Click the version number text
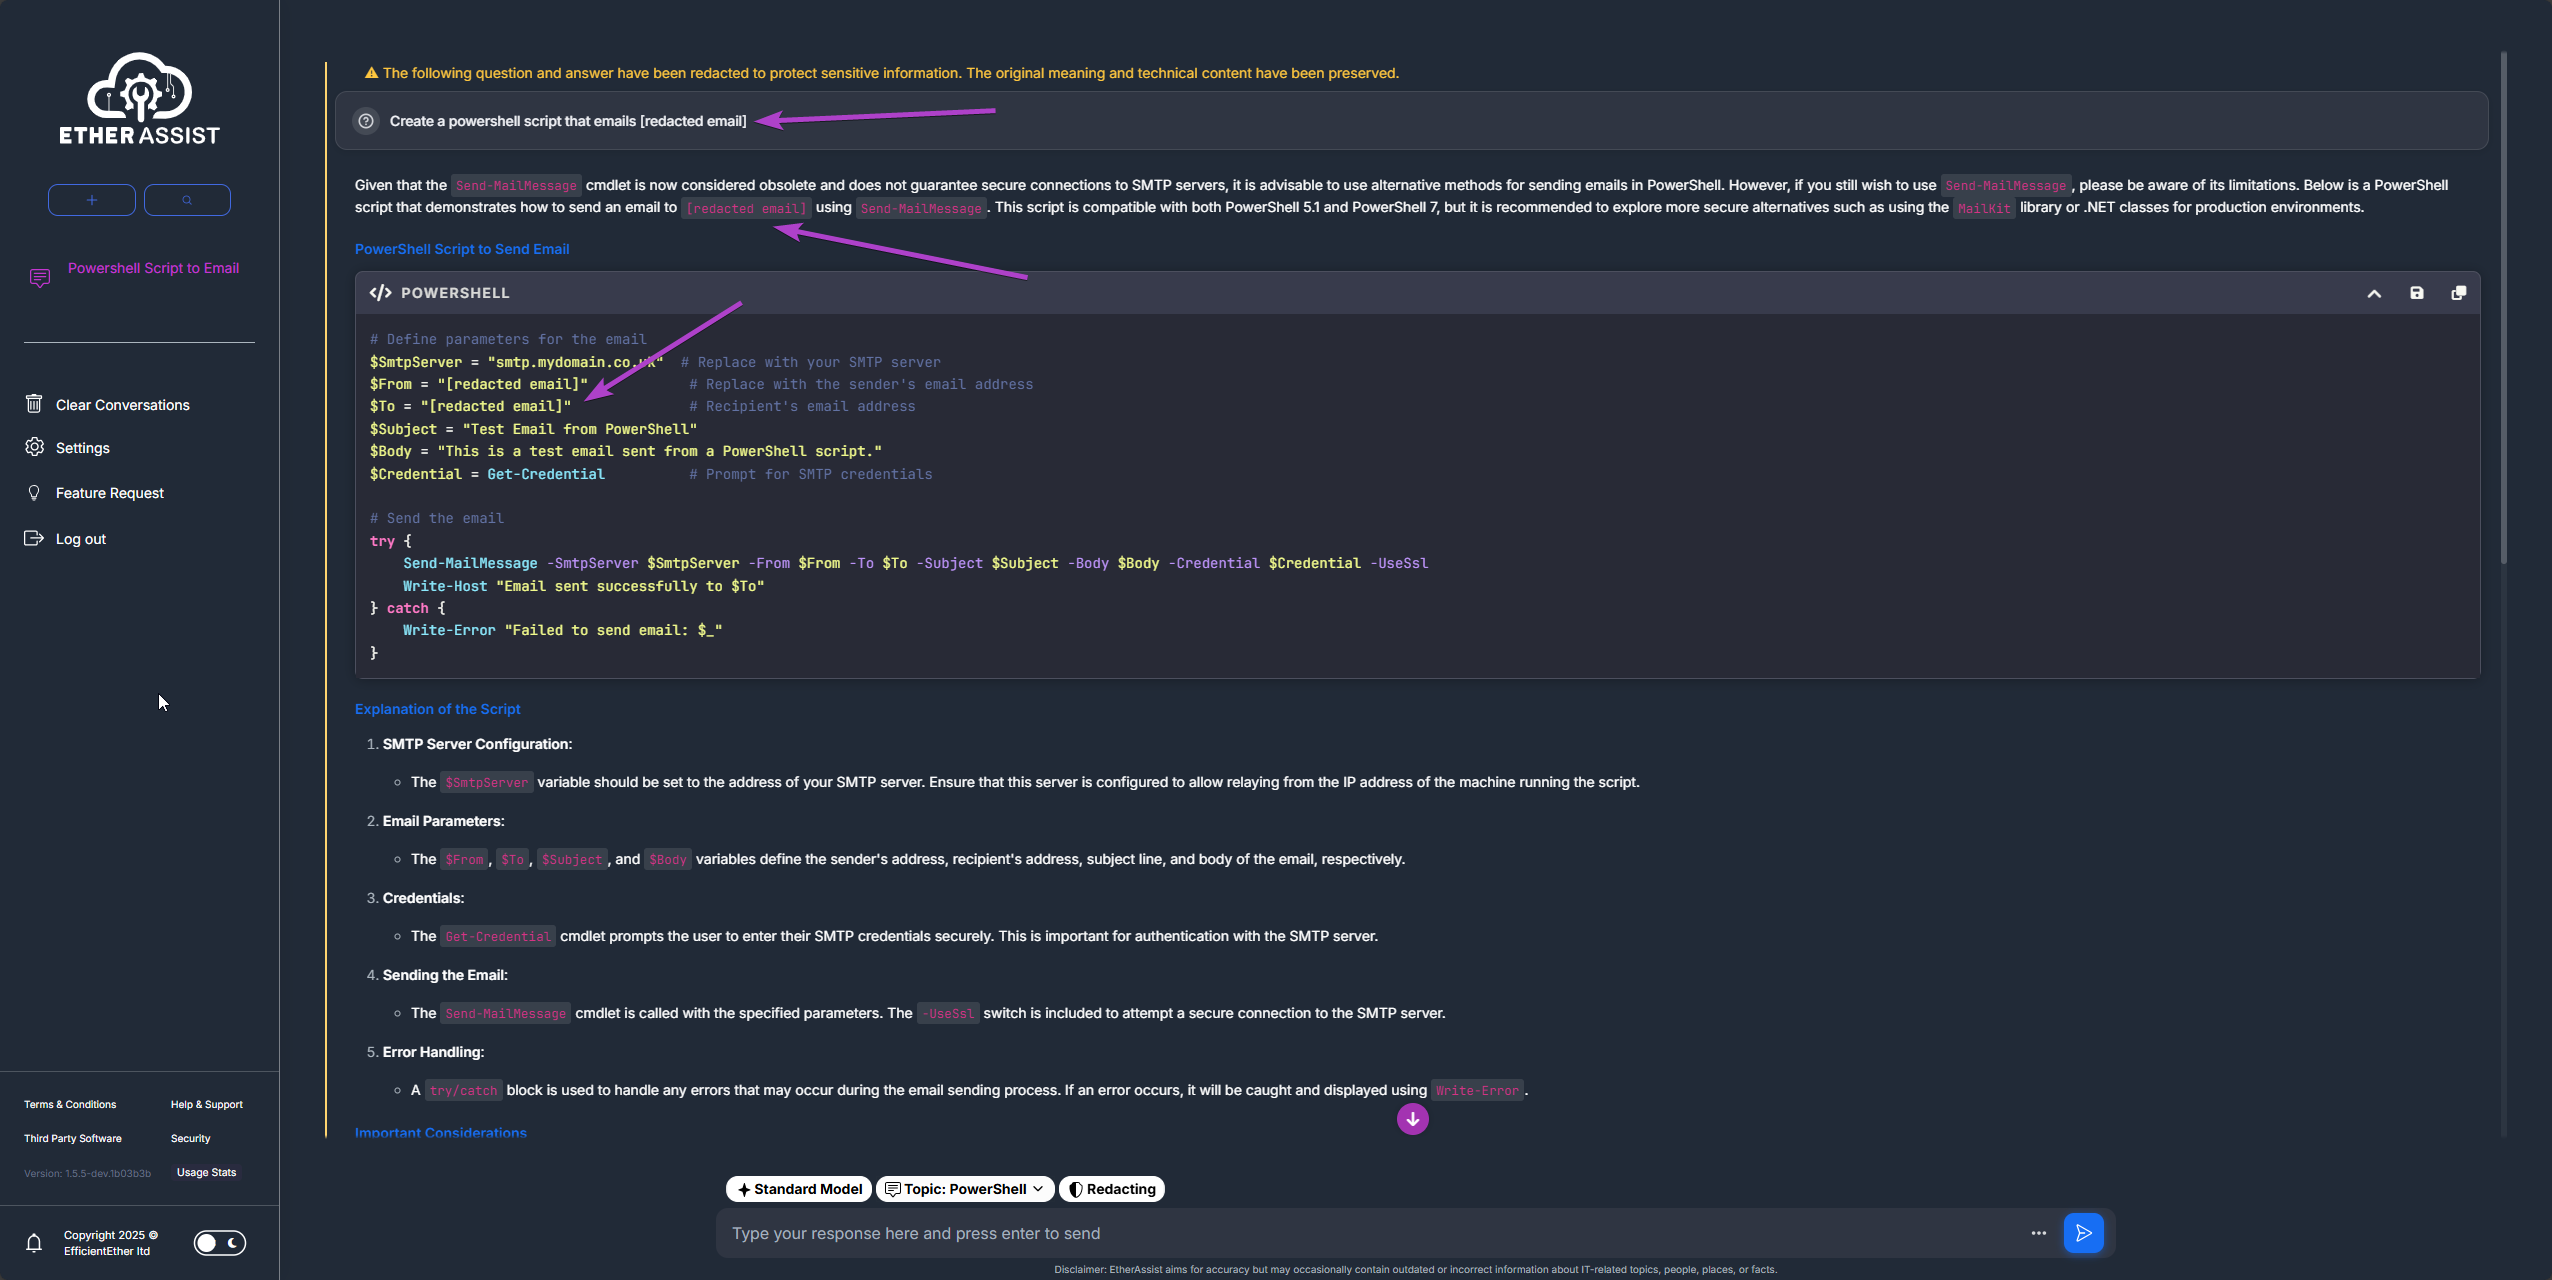2552x1280 pixels. [x=87, y=1173]
